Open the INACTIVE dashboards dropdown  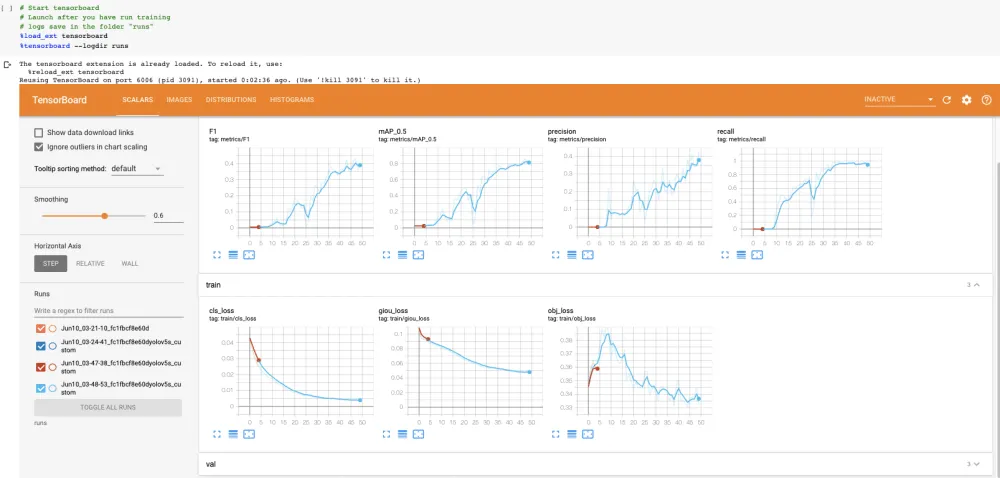899,99
